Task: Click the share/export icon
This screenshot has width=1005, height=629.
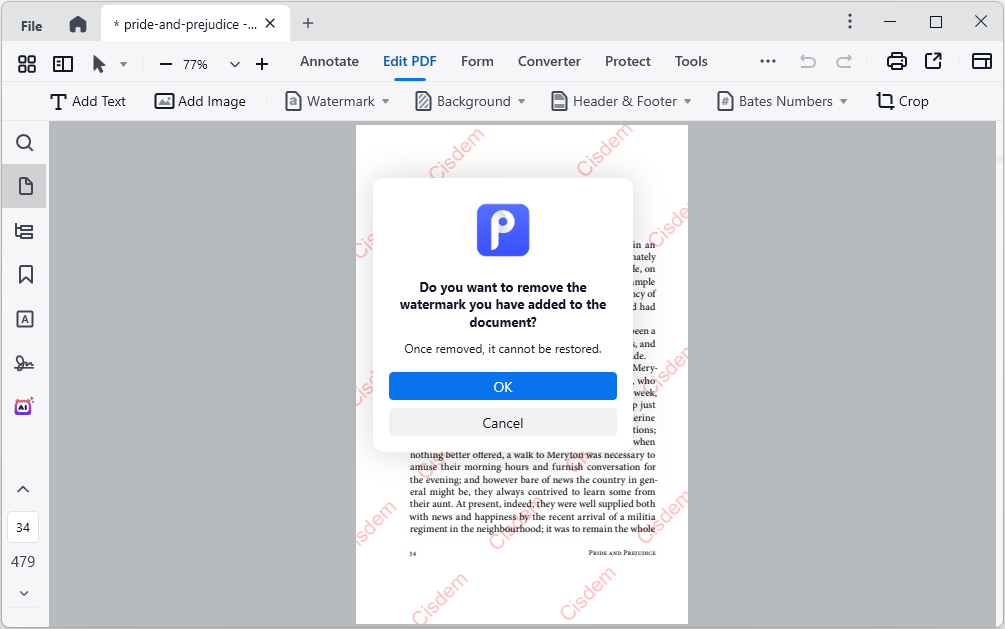Action: tap(933, 62)
